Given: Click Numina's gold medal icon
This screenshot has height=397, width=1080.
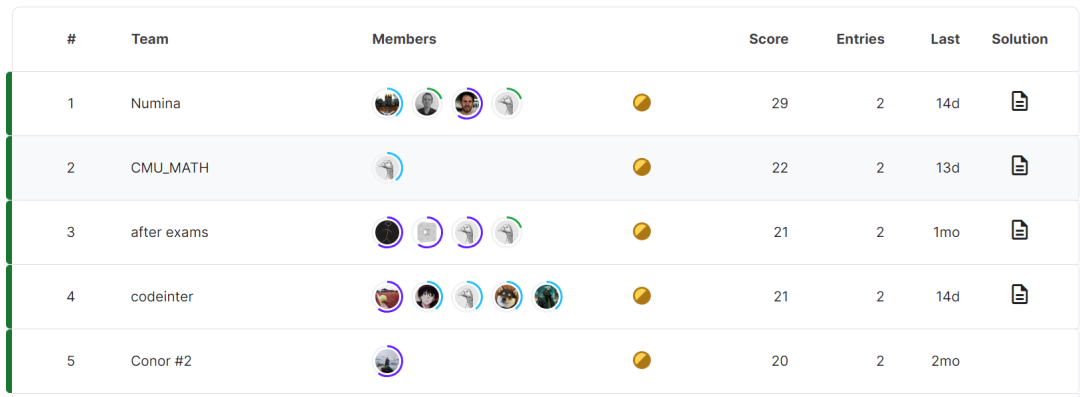Looking at the screenshot, I should (642, 103).
